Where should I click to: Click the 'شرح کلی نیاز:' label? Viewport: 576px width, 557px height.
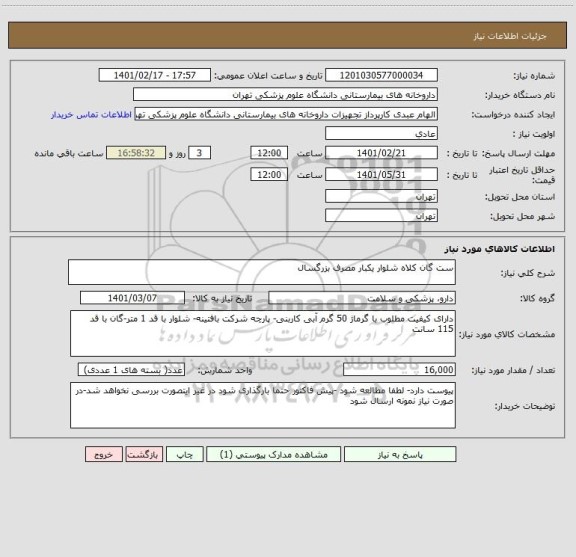coord(528,273)
